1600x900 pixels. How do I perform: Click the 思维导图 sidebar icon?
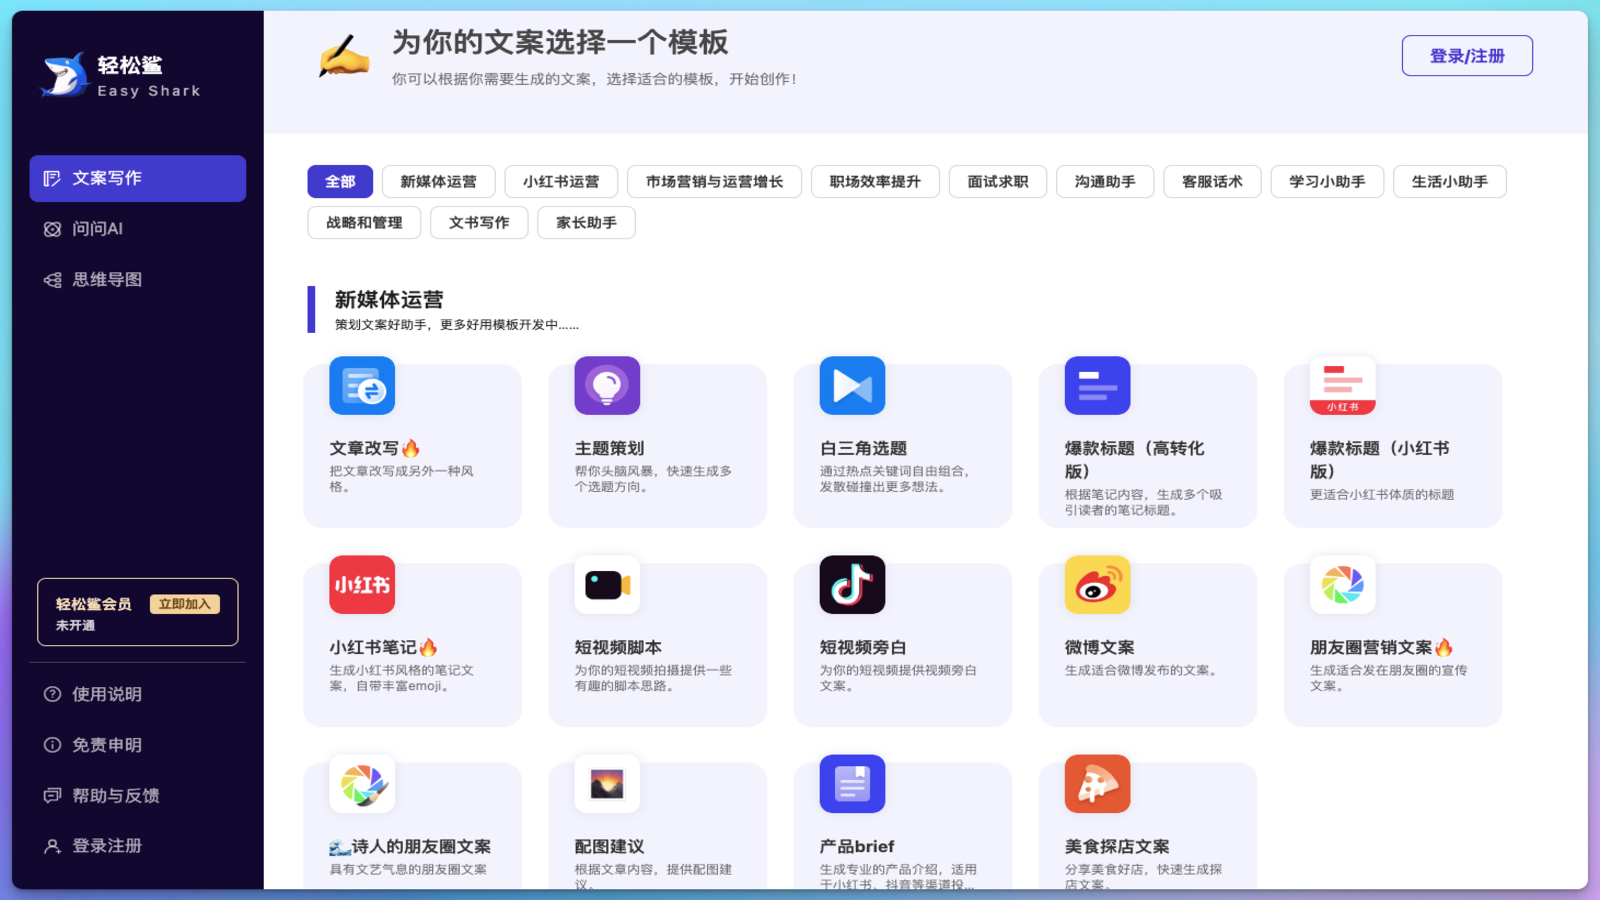click(52, 280)
